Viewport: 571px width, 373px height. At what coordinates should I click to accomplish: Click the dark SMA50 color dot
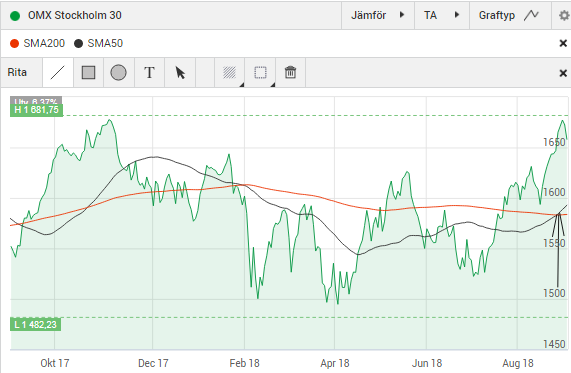[x=78, y=43]
